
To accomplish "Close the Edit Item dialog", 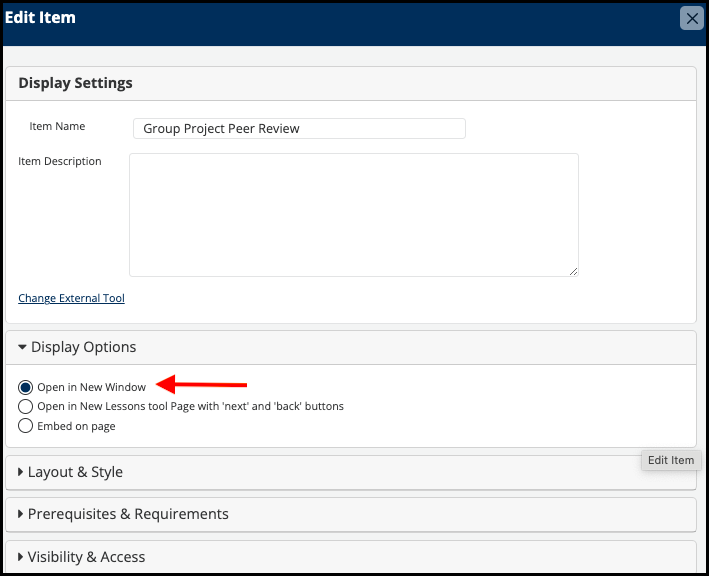I will [x=691, y=19].
